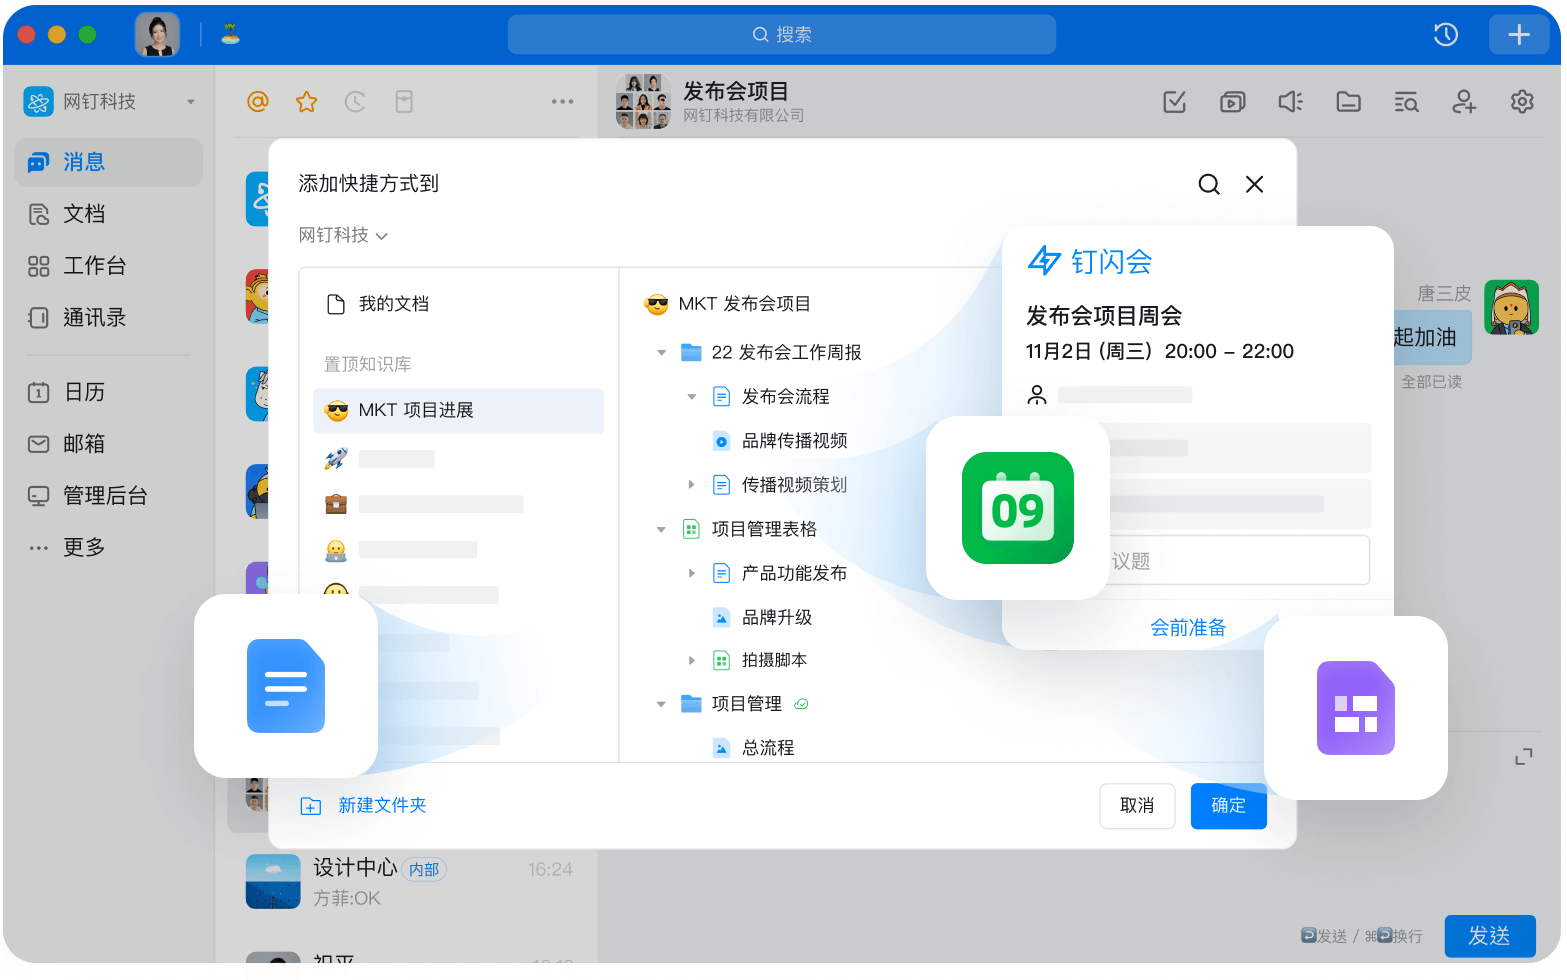Viewport: 1567px width, 980px height.
Task: Focus the 搜索 search bar
Action: pos(781,35)
